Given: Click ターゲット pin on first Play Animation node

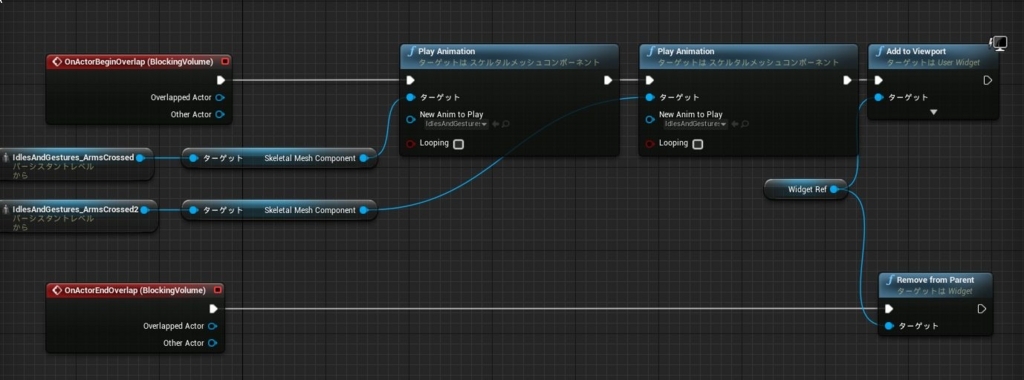Looking at the screenshot, I should (x=410, y=98).
